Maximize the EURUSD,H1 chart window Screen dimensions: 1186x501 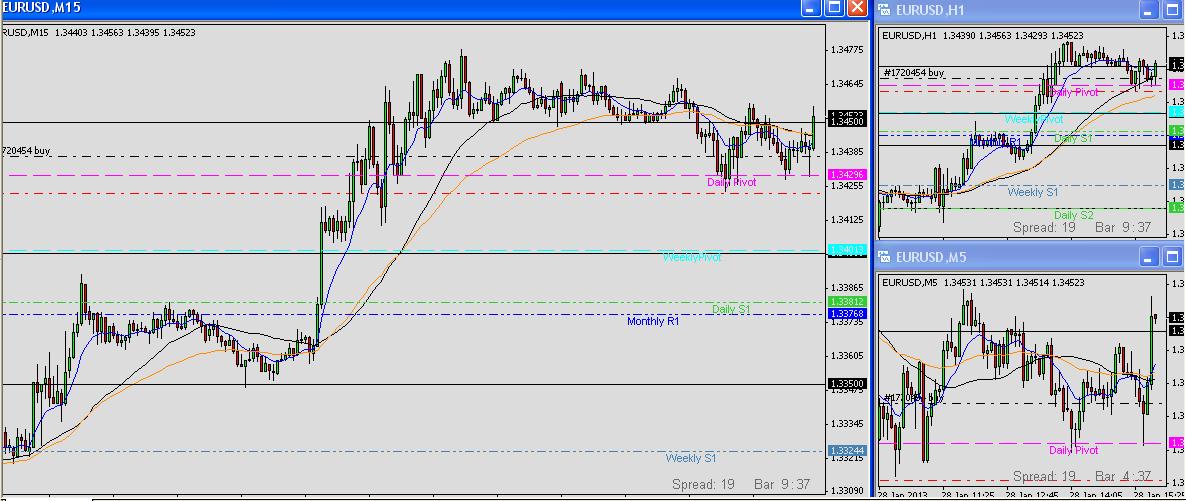point(1173,10)
